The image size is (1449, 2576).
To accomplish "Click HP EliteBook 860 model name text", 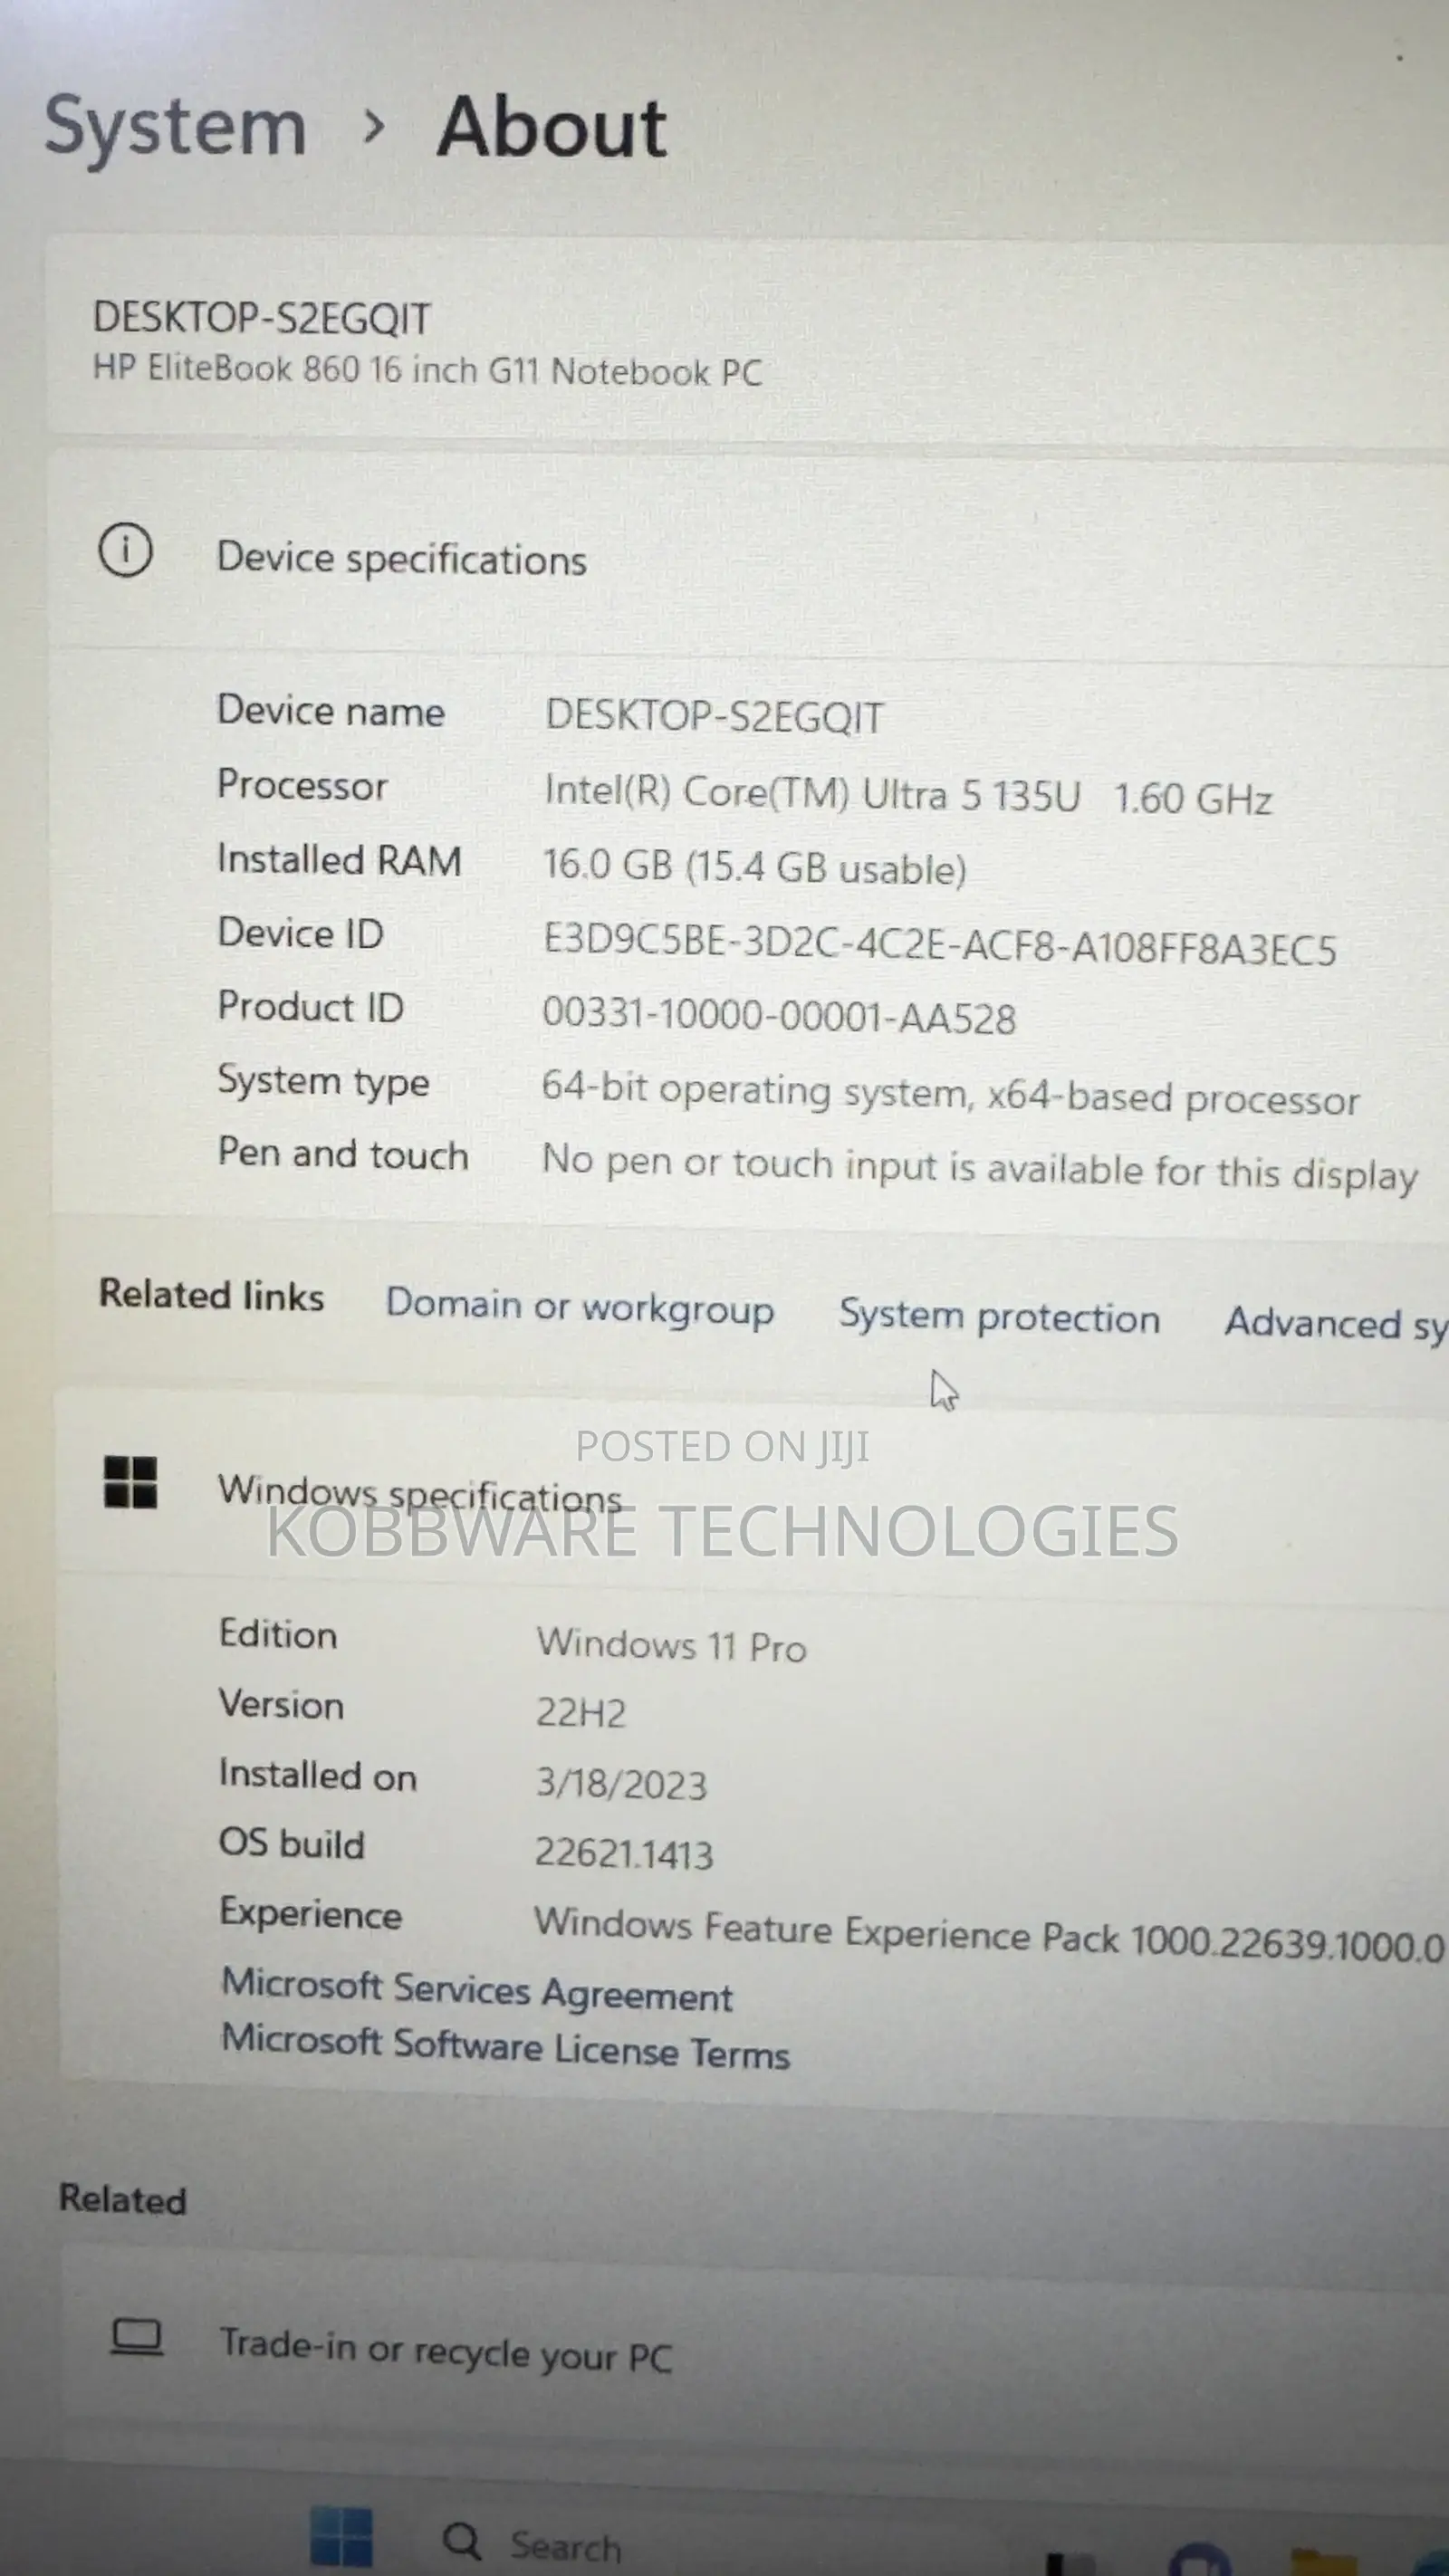I will click(427, 370).
